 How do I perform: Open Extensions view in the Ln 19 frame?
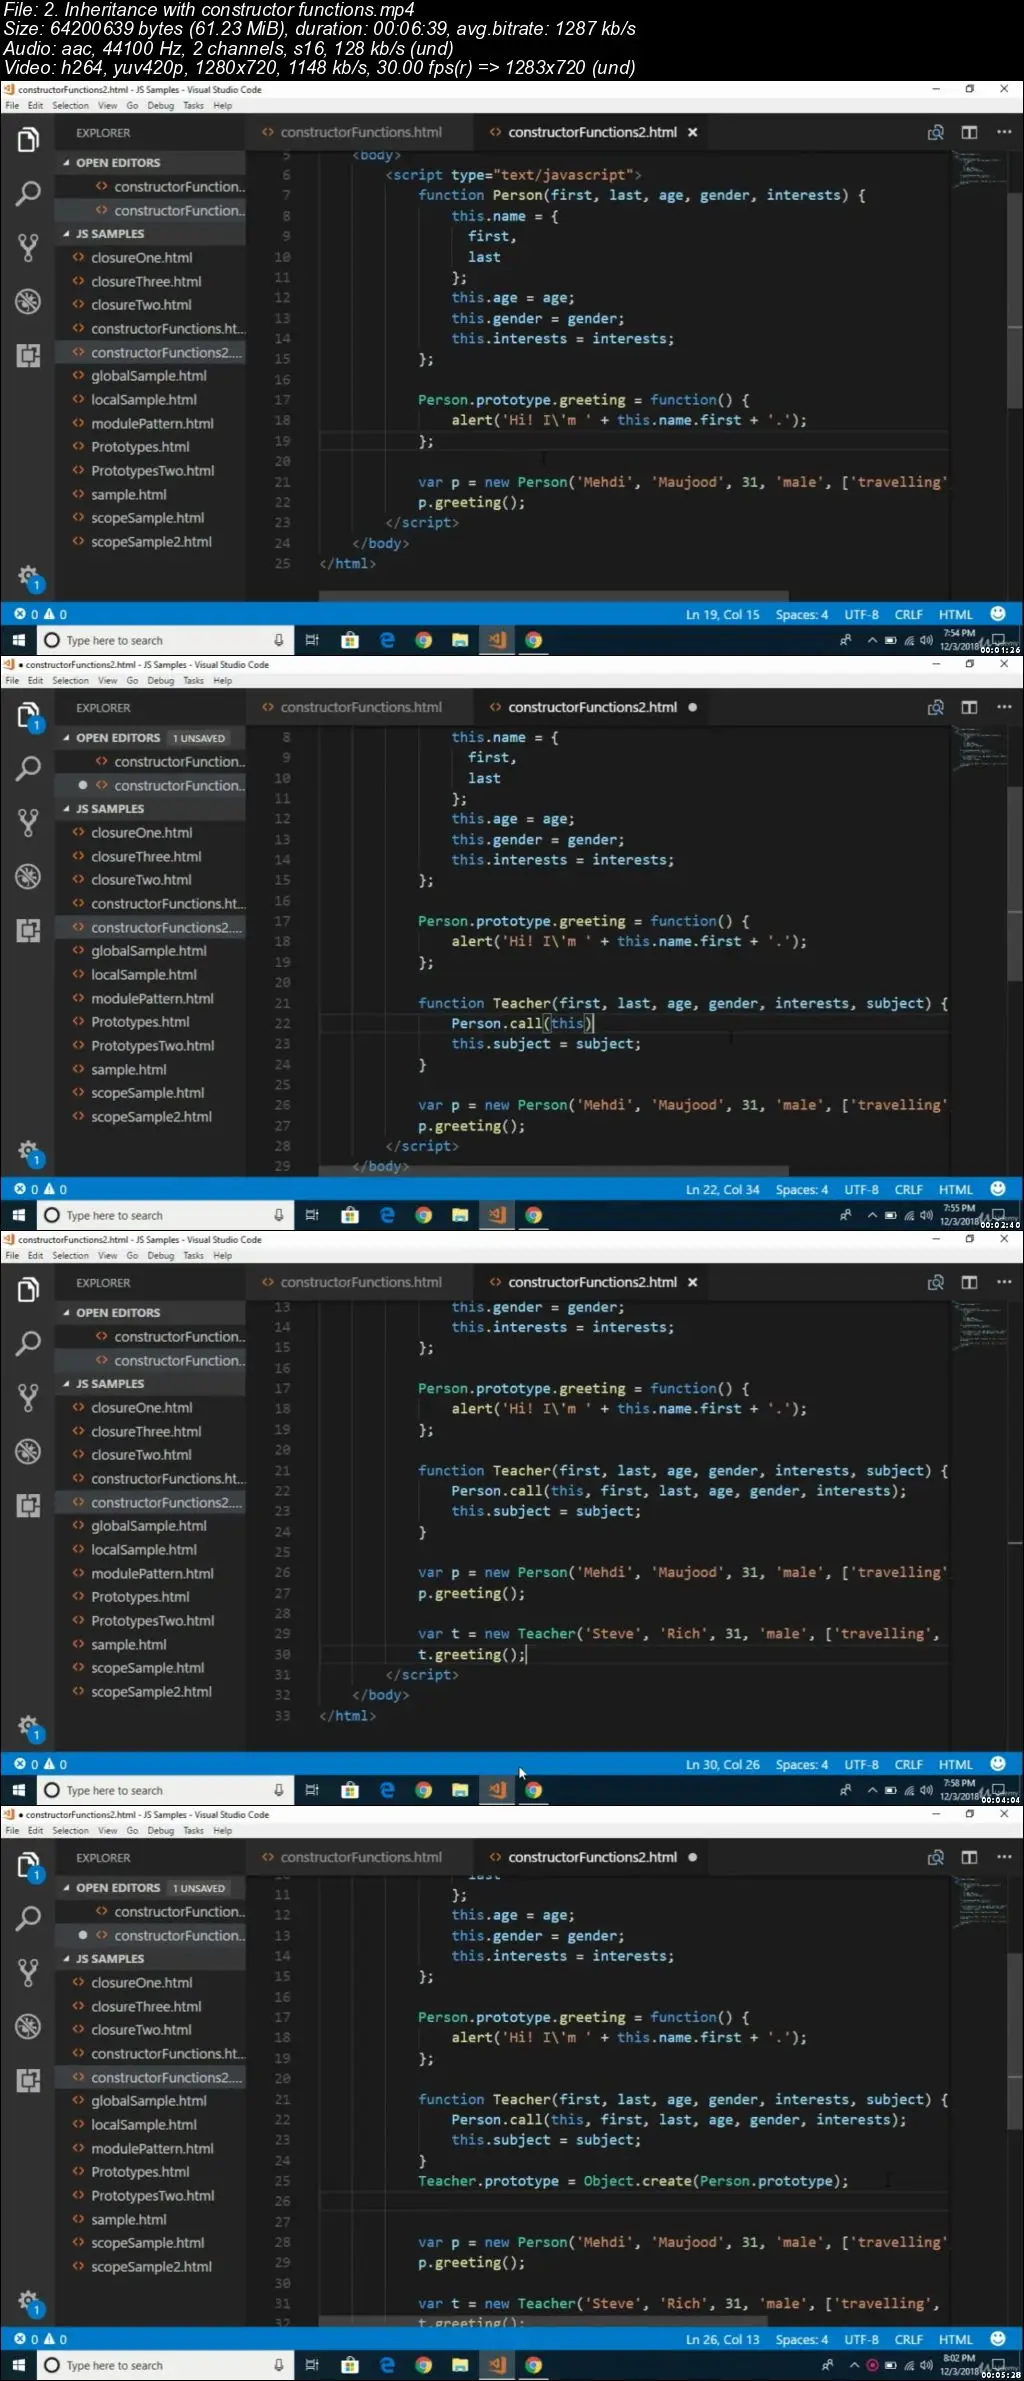pos(28,355)
